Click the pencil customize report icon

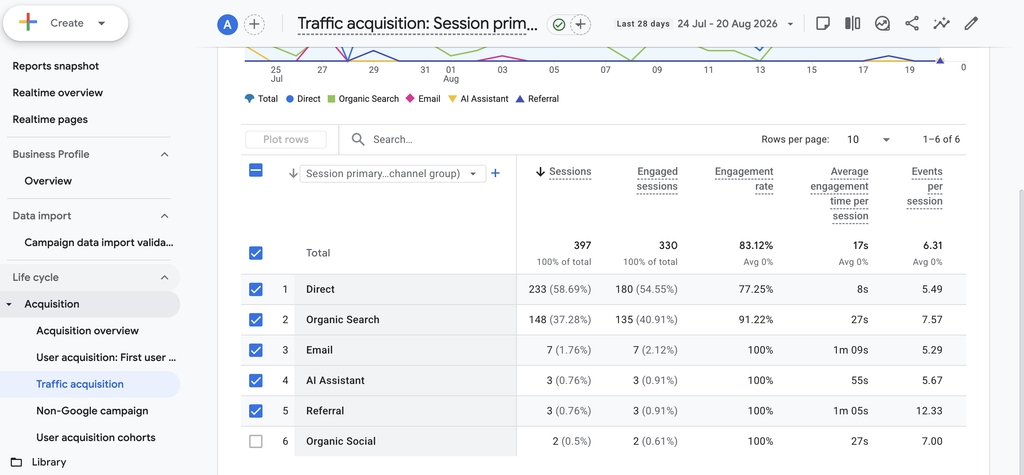(971, 24)
